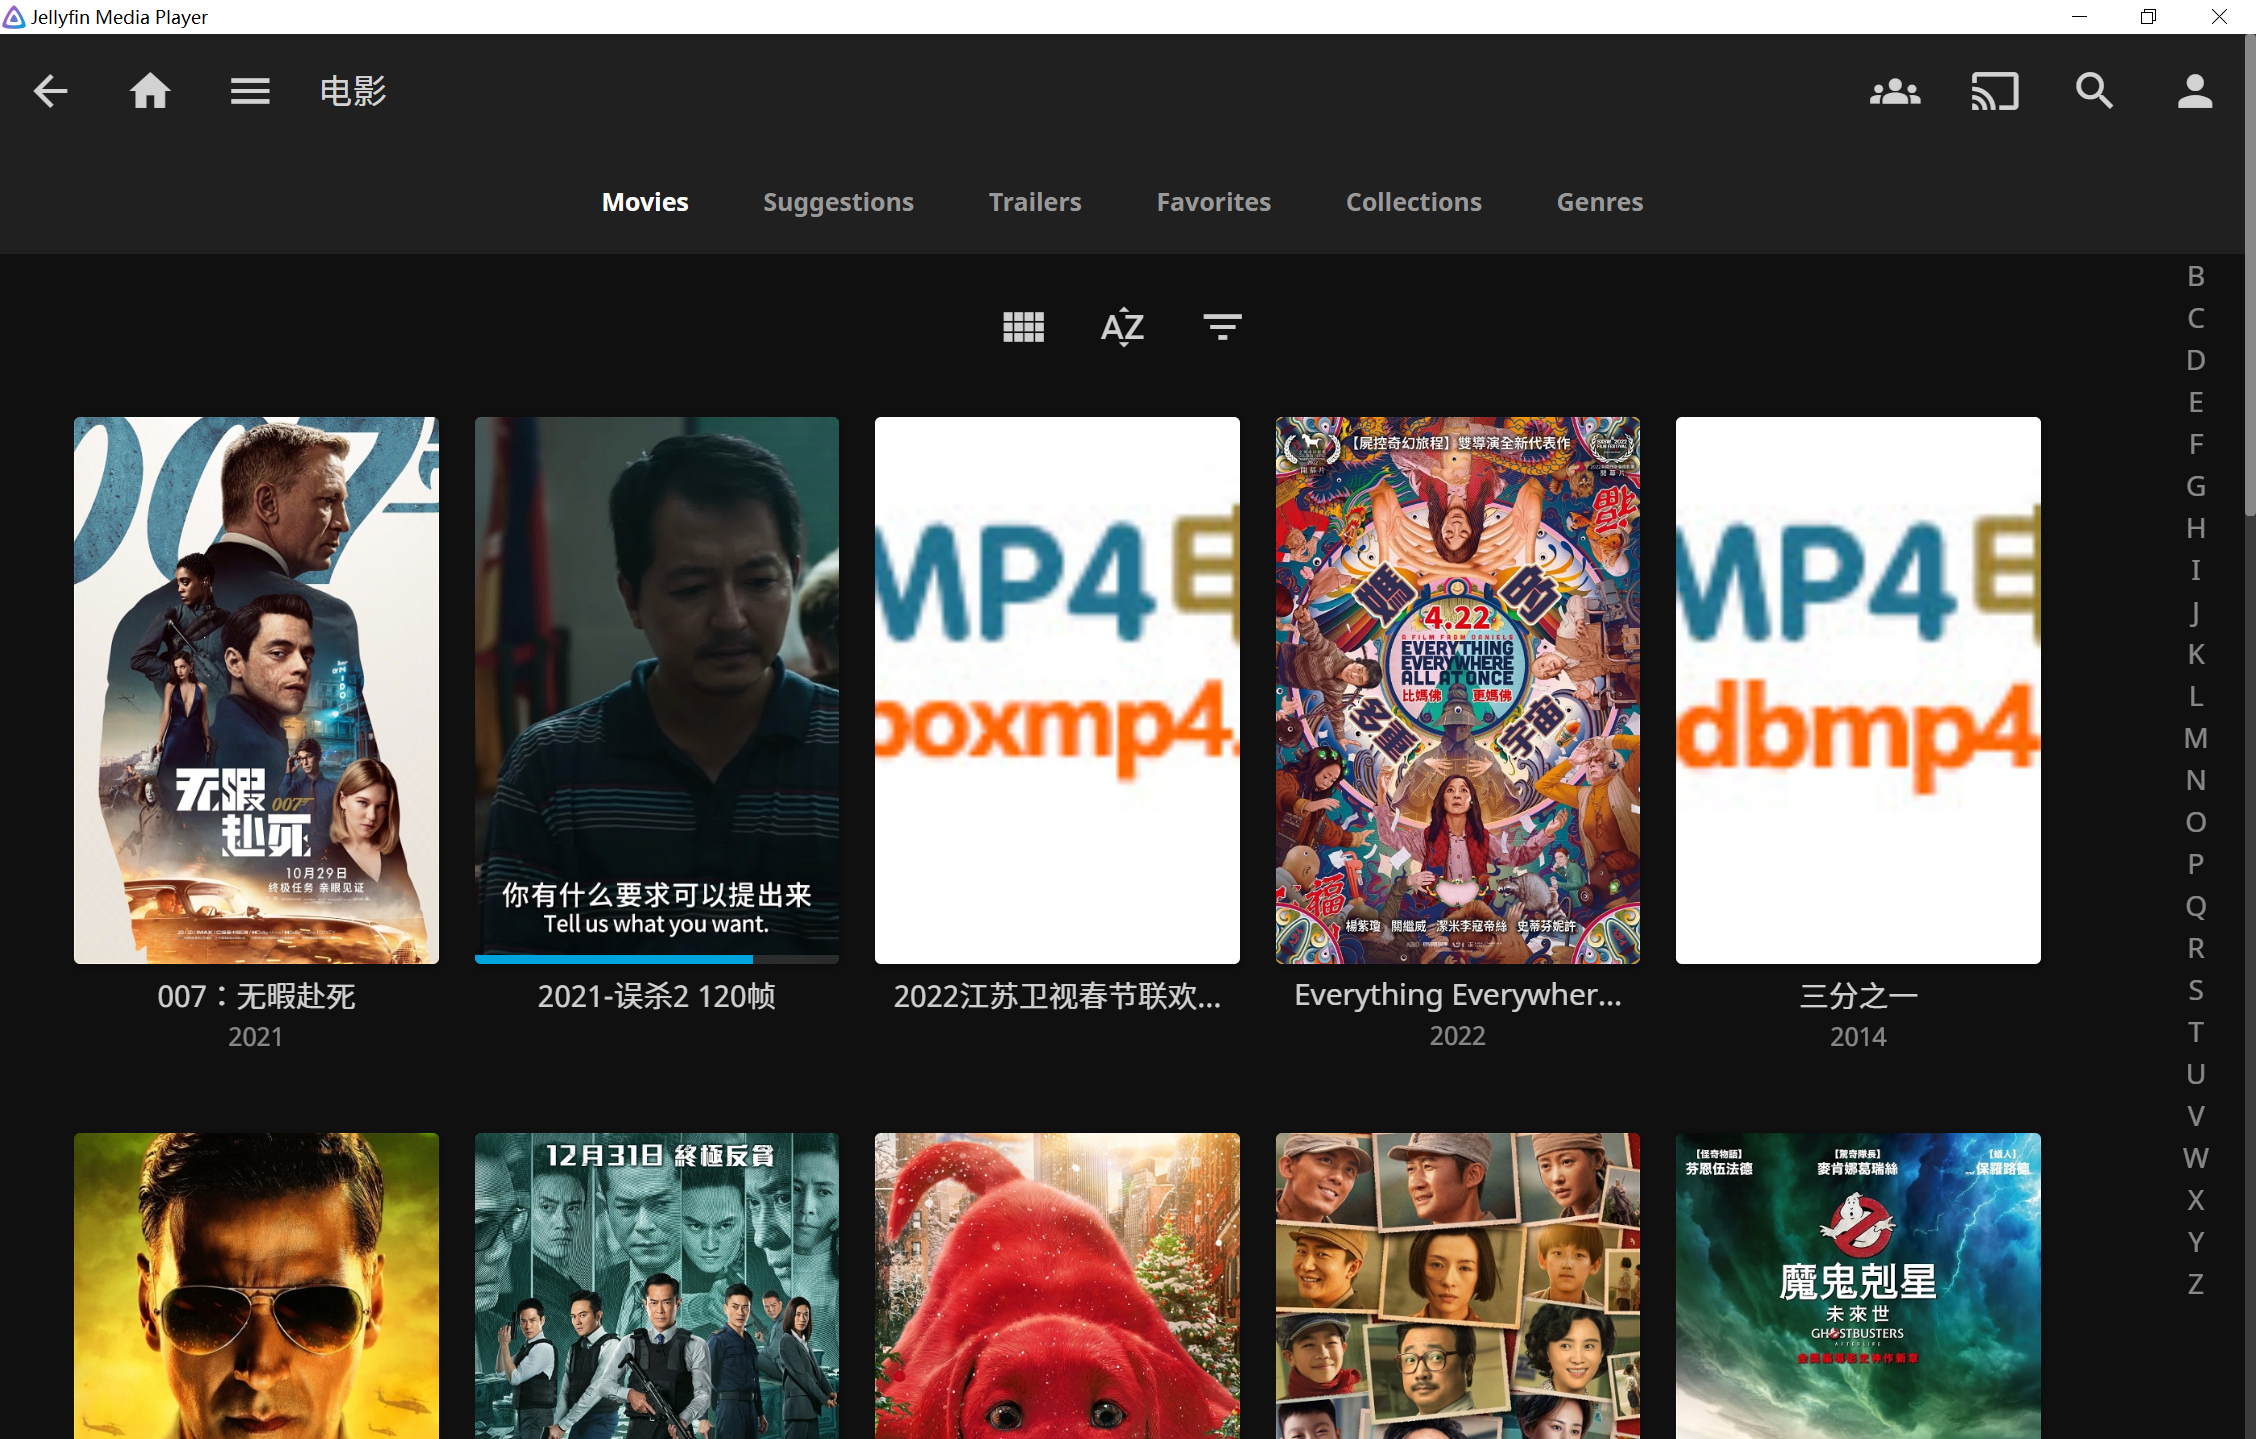Click the 三分之一 title link
The width and height of the screenshot is (2256, 1439).
tap(1858, 996)
